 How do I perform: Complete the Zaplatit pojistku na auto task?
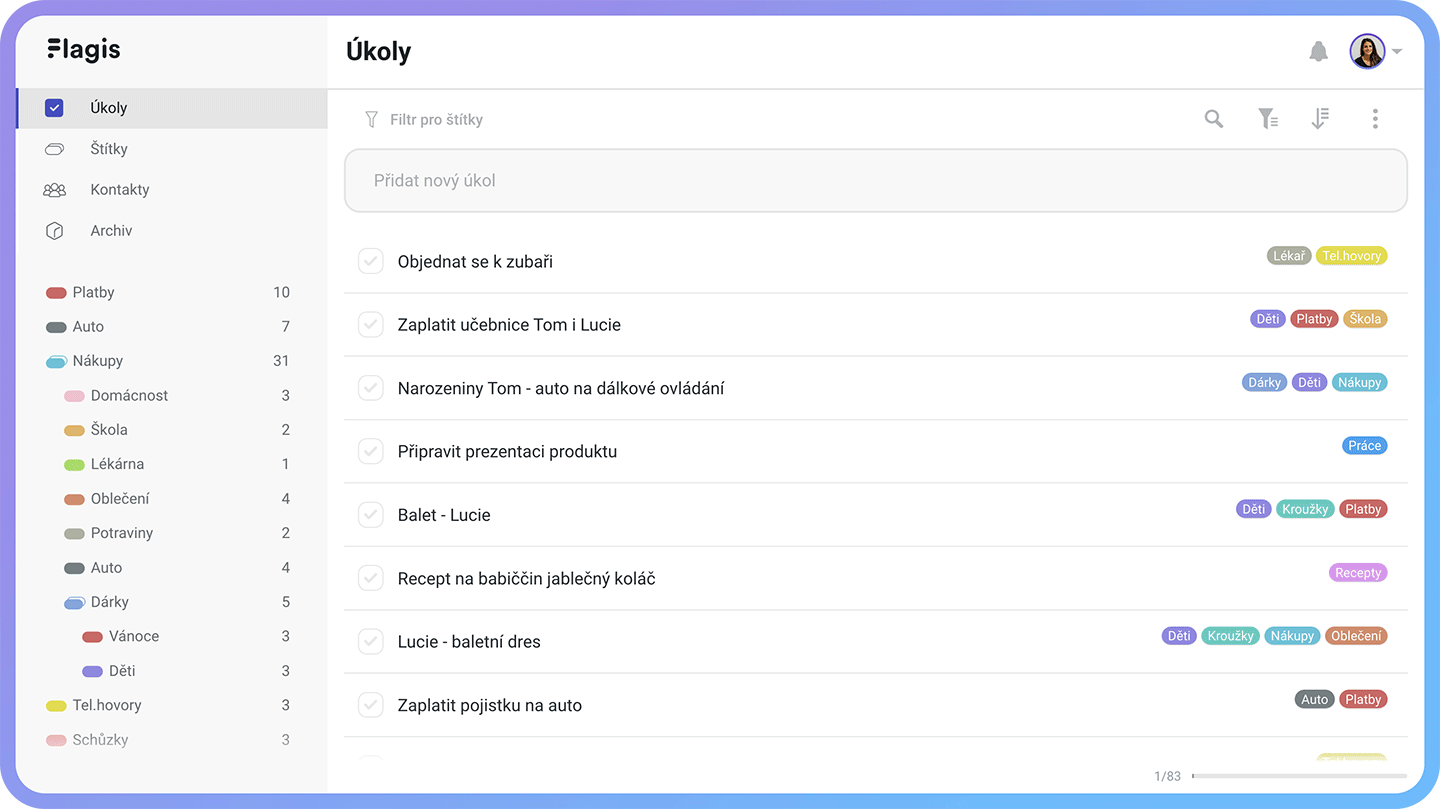click(x=371, y=705)
